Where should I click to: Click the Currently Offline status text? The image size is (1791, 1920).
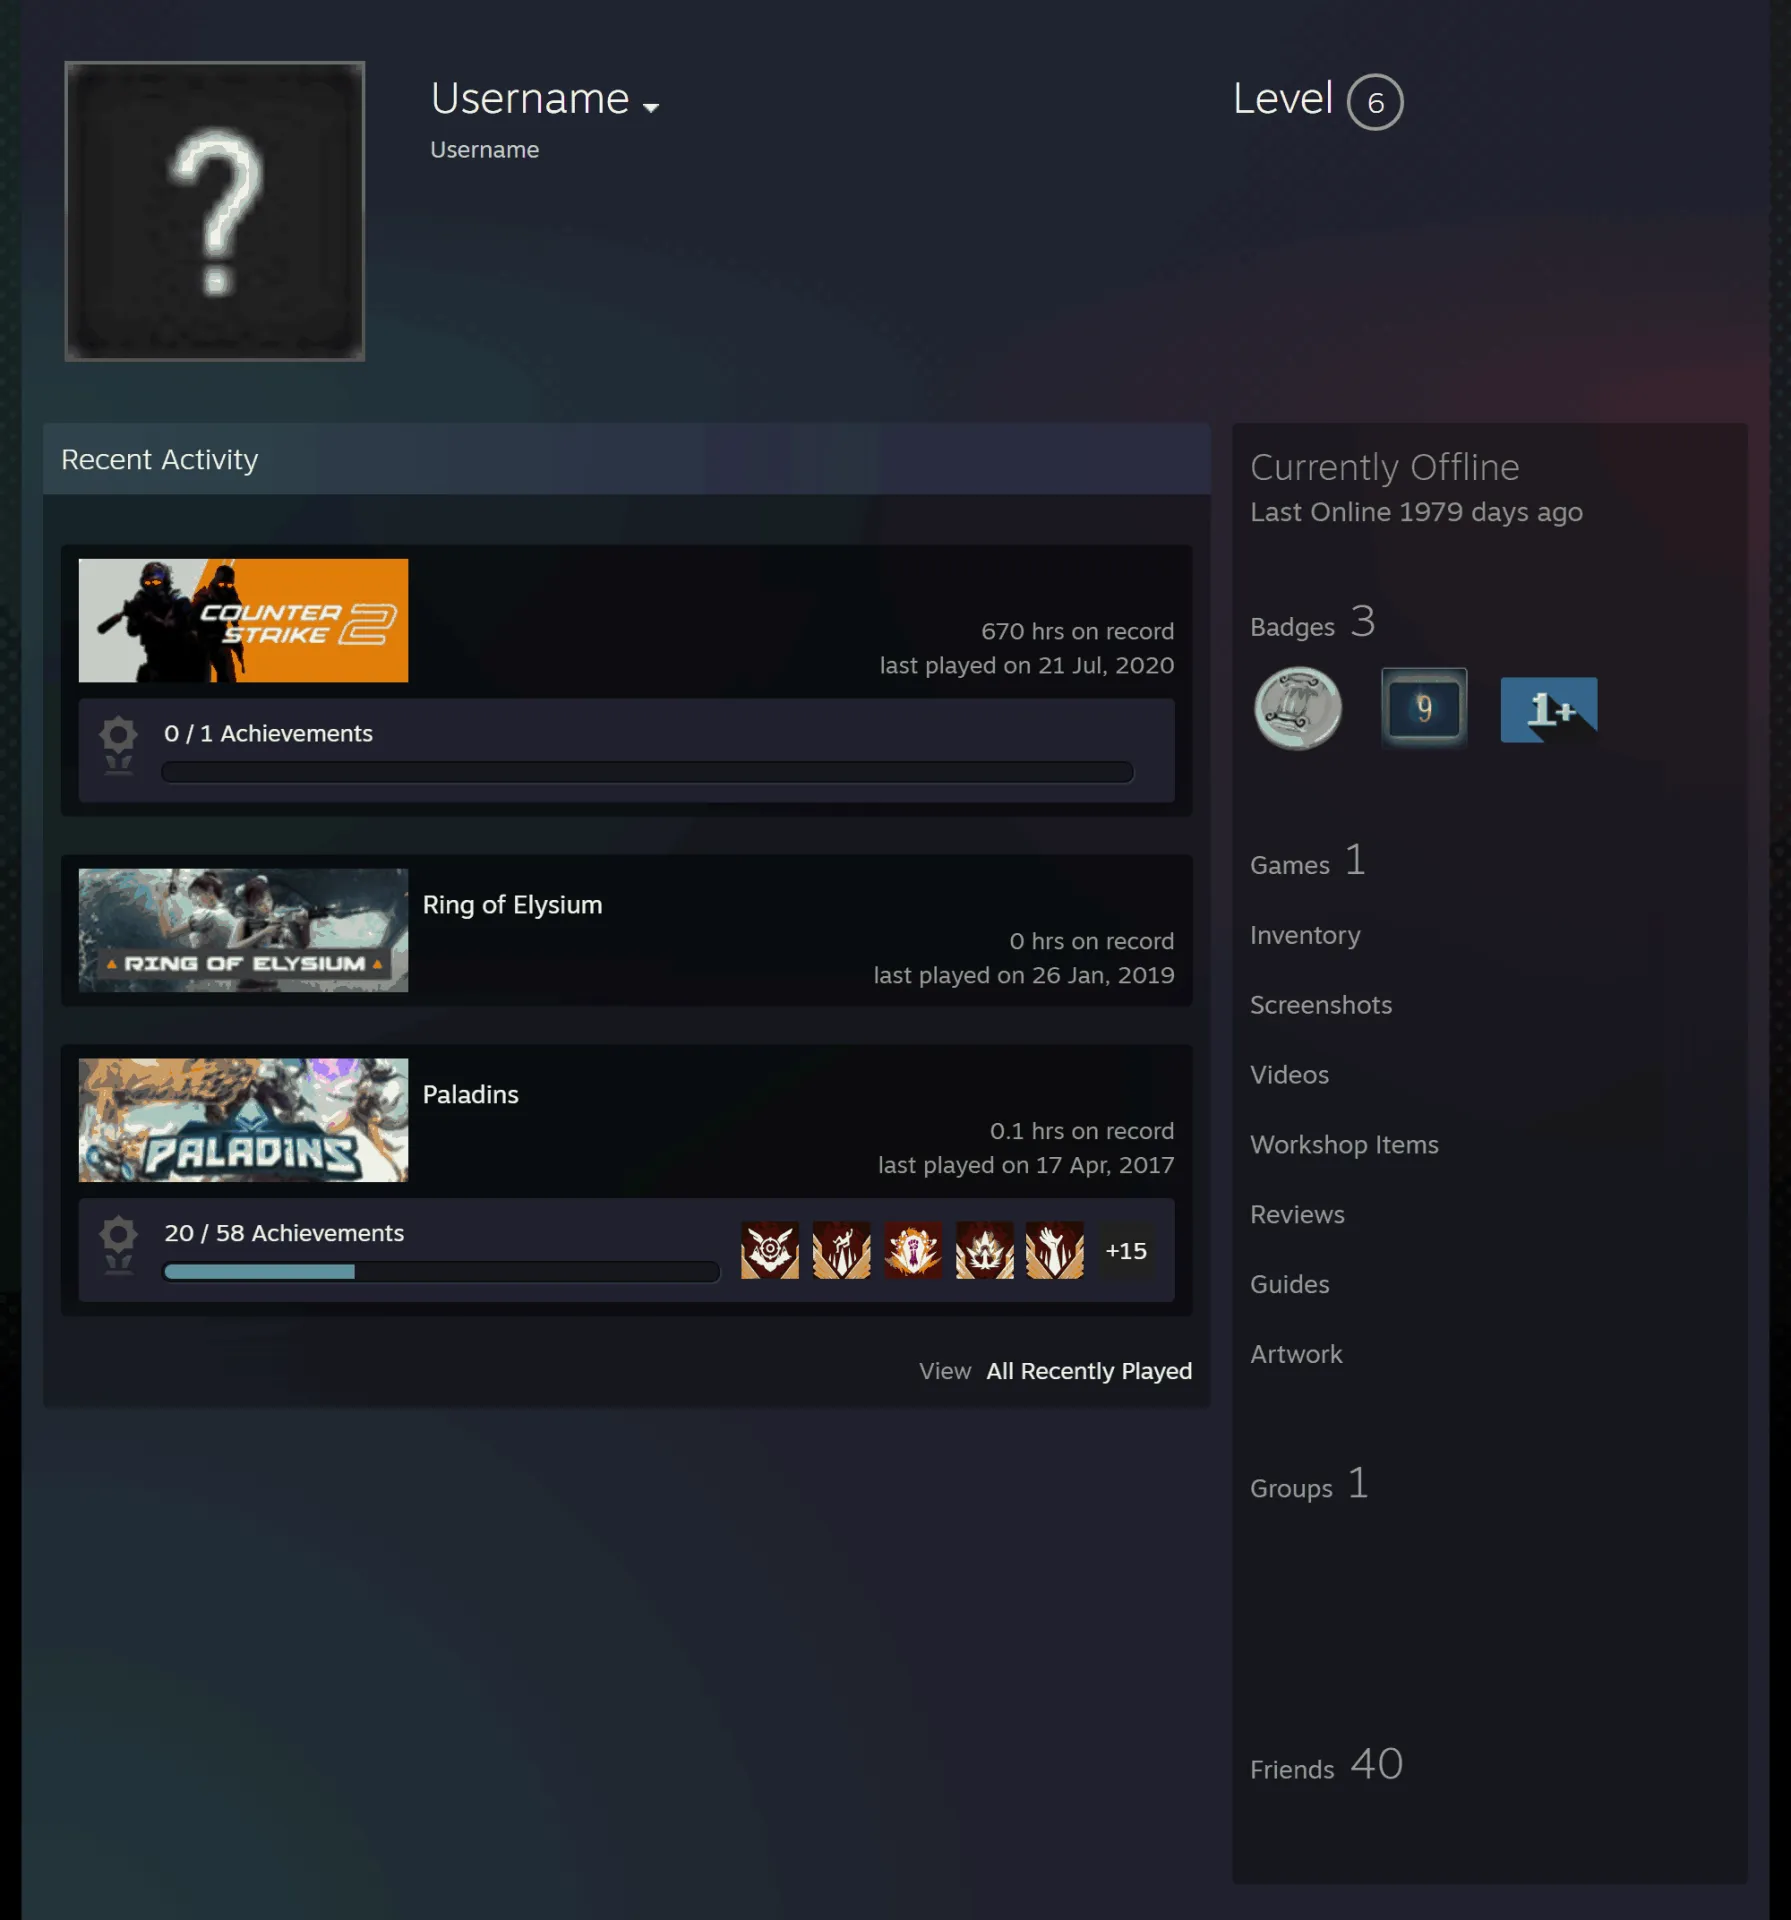tap(1384, 467)
